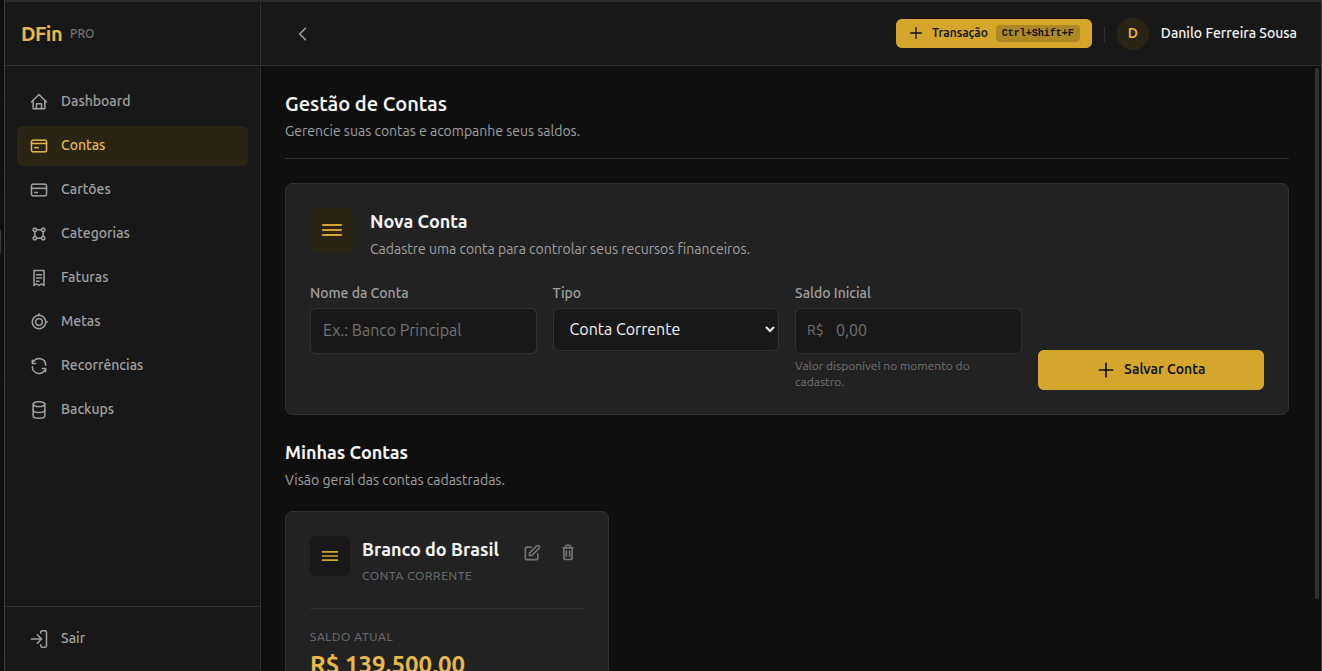Click the Nova Conta heading
Image resolution: width=1322 pixels, height=671 pixels.
418,222
